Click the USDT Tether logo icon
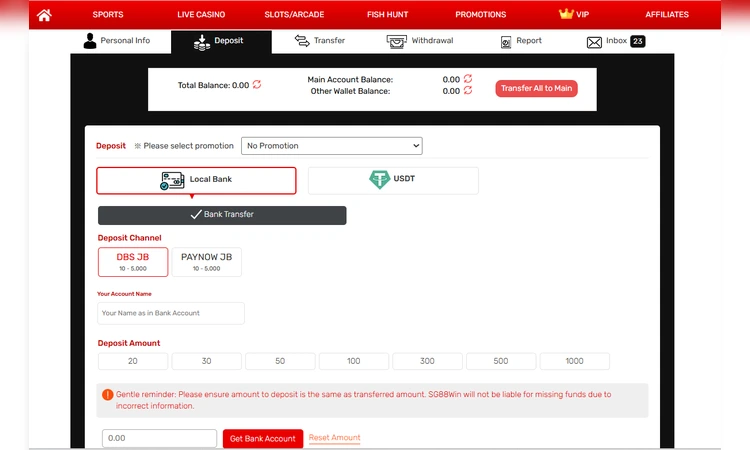Image resolution: width=750 pixels, height=450 pixels. [379, 180]
